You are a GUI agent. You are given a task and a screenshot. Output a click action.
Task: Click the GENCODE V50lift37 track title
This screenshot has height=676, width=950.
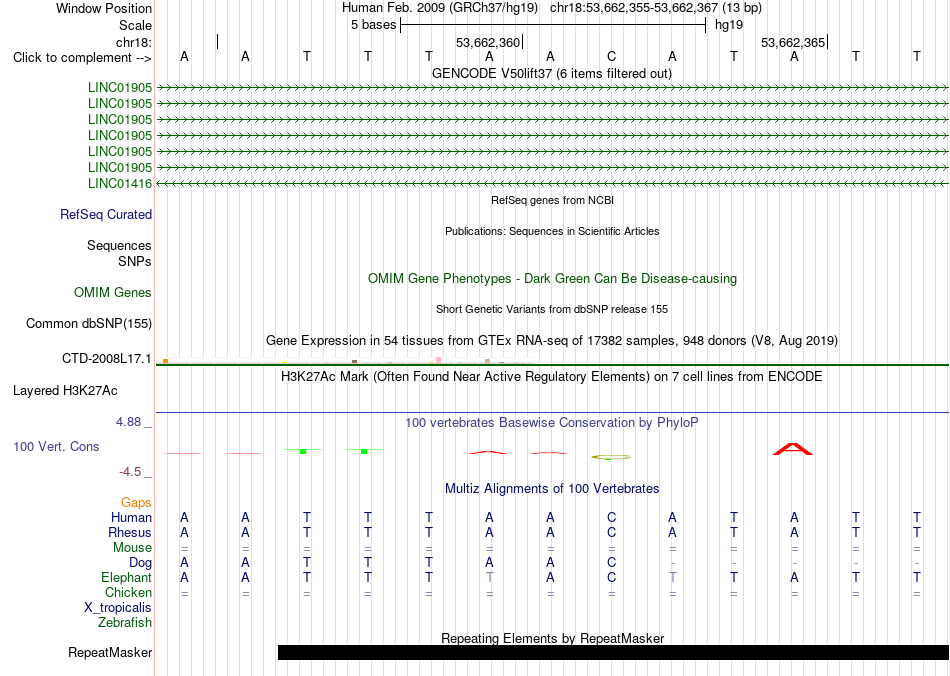(x=552, y=73)
